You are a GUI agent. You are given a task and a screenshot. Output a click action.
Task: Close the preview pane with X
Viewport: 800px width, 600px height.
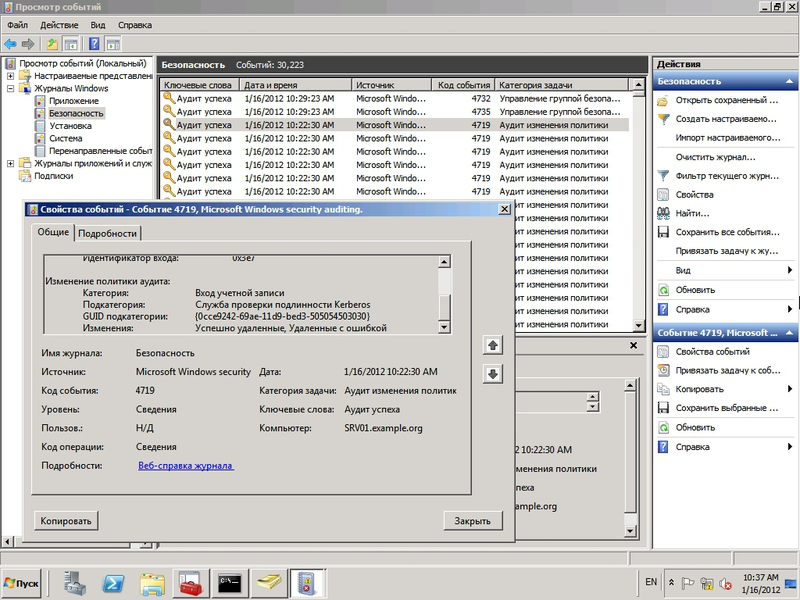[x=633, y=345]
